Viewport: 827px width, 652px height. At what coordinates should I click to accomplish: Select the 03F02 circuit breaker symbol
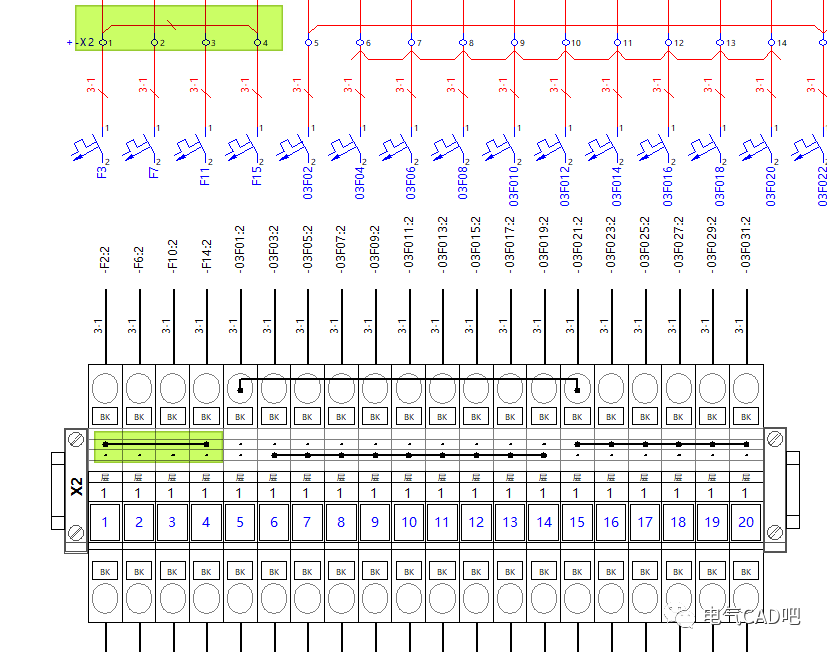(294, 148)
